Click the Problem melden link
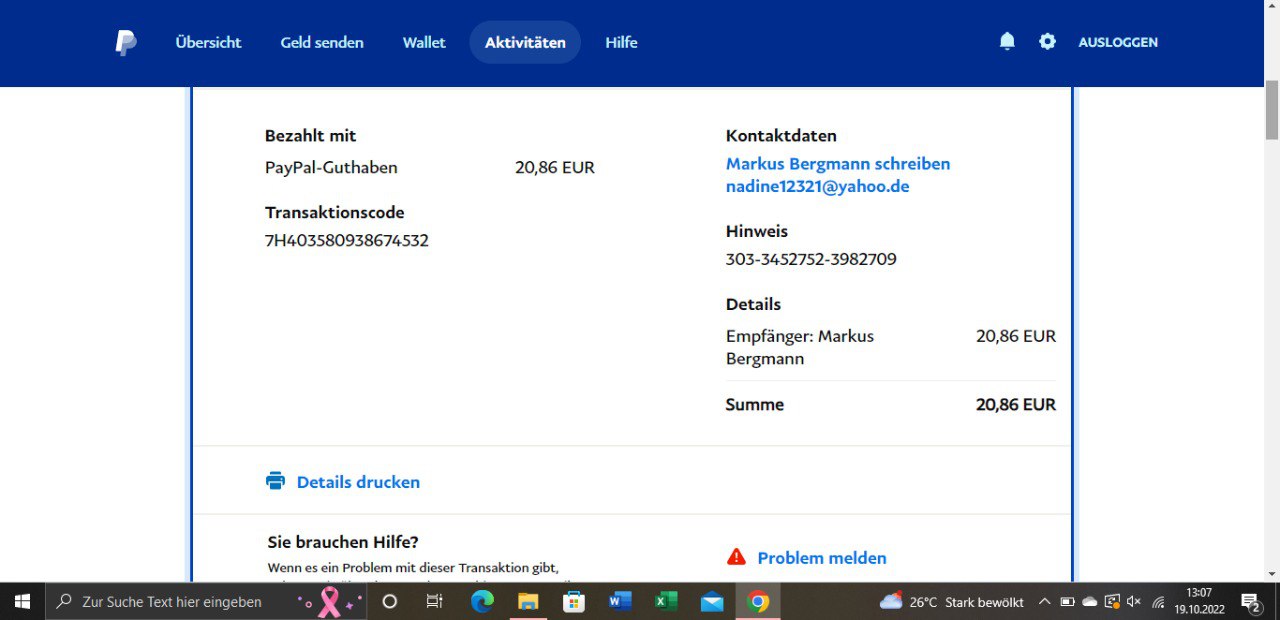Screen dimensions: 1280x620 click(822, 558)
